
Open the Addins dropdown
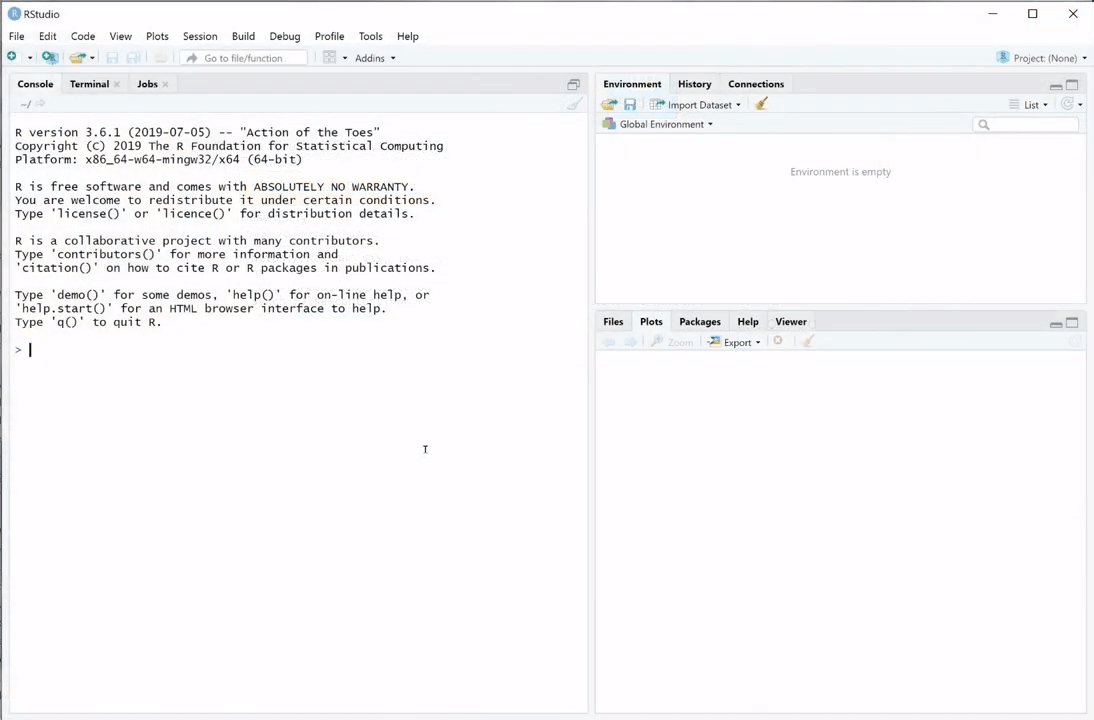point(374,58)
